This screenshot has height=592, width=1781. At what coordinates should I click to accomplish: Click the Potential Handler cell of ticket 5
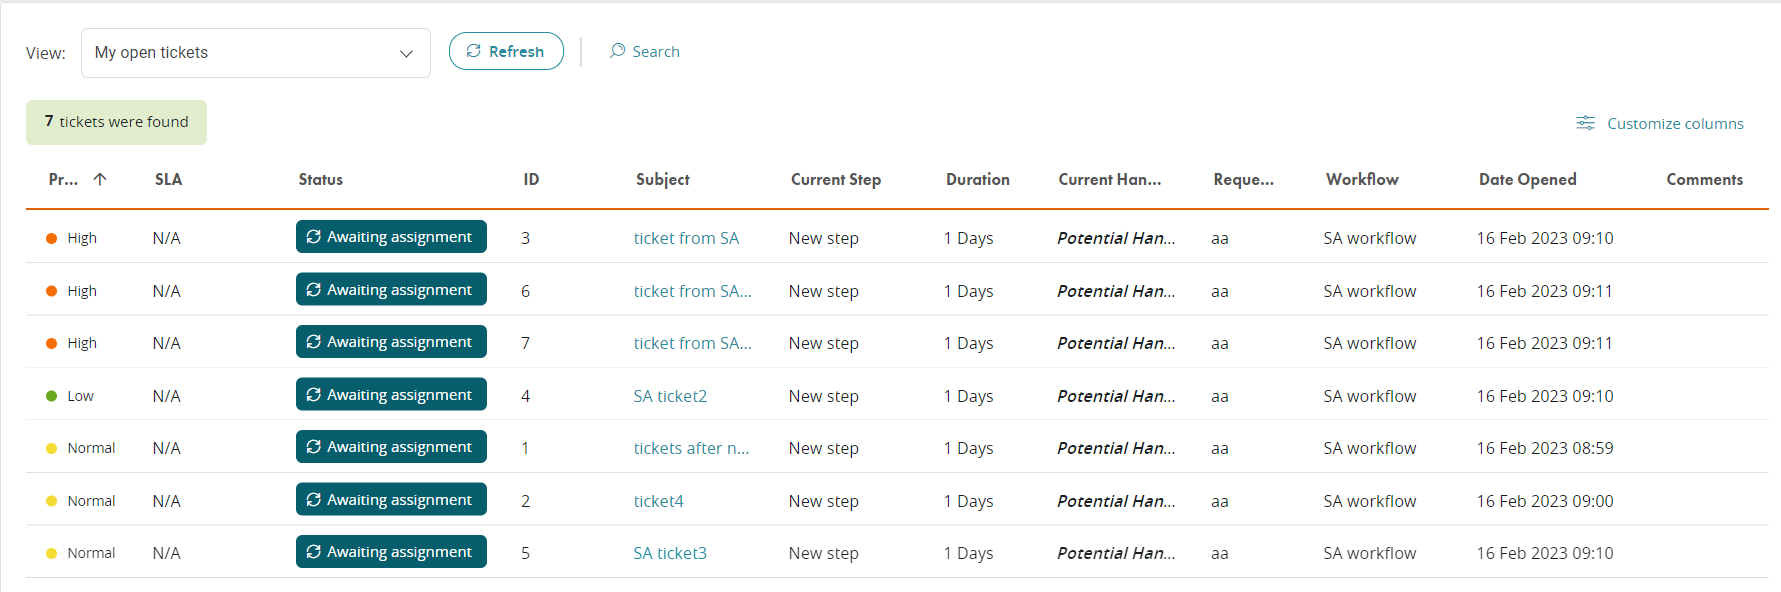1116,553
